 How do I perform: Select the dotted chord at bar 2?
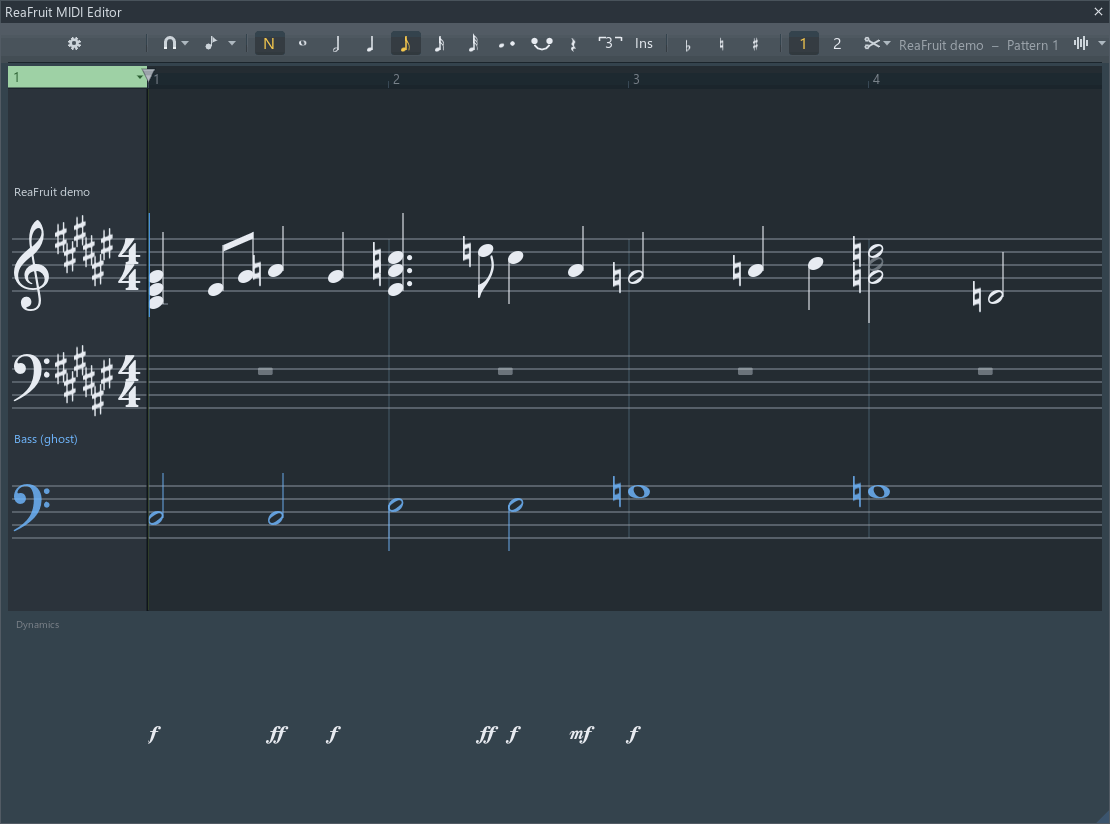(x=394, y=271)
